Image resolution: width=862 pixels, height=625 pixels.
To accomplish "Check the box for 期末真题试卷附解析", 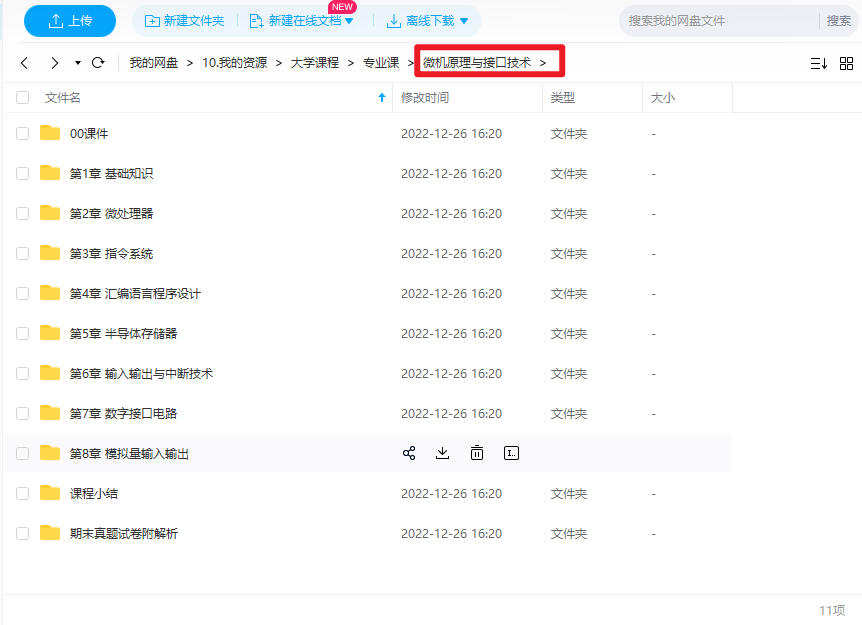I will 23,534.
